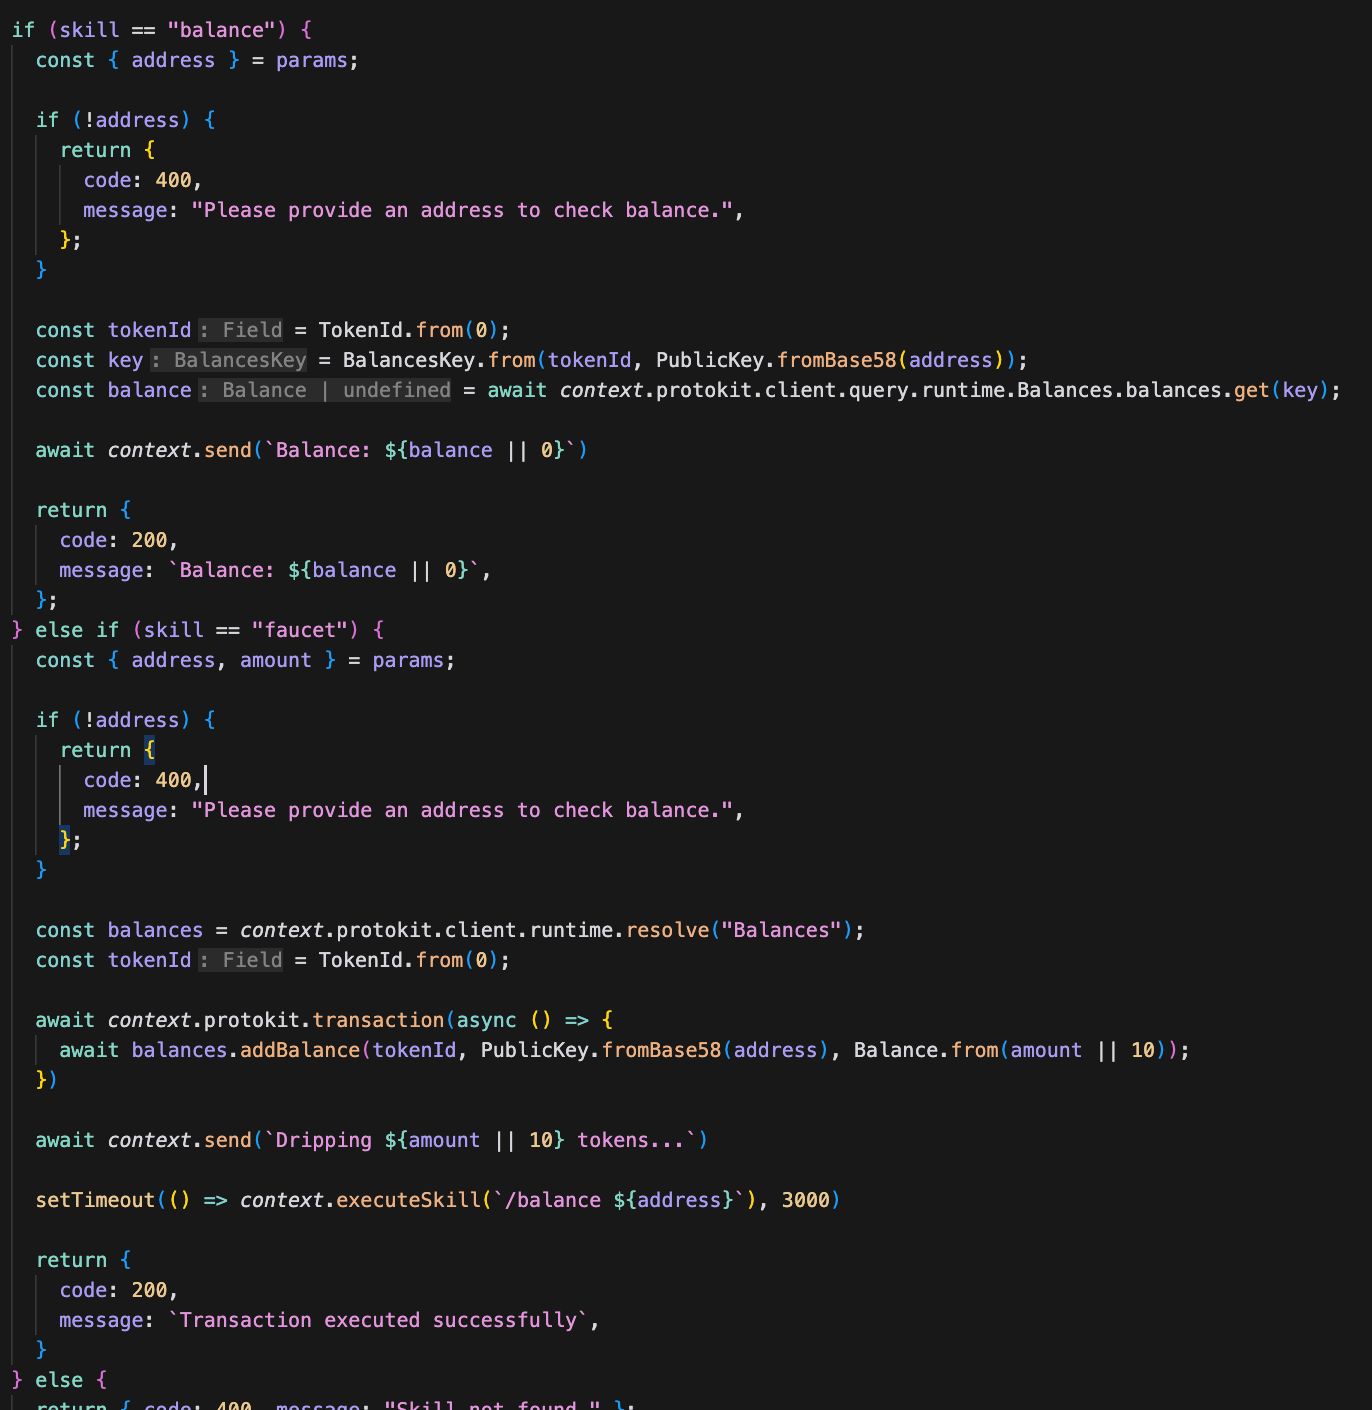Click the ": Balance | undefined" inlay type hint
The width and height of the screenshot is (1372, 1410).
tap(325, 390)
